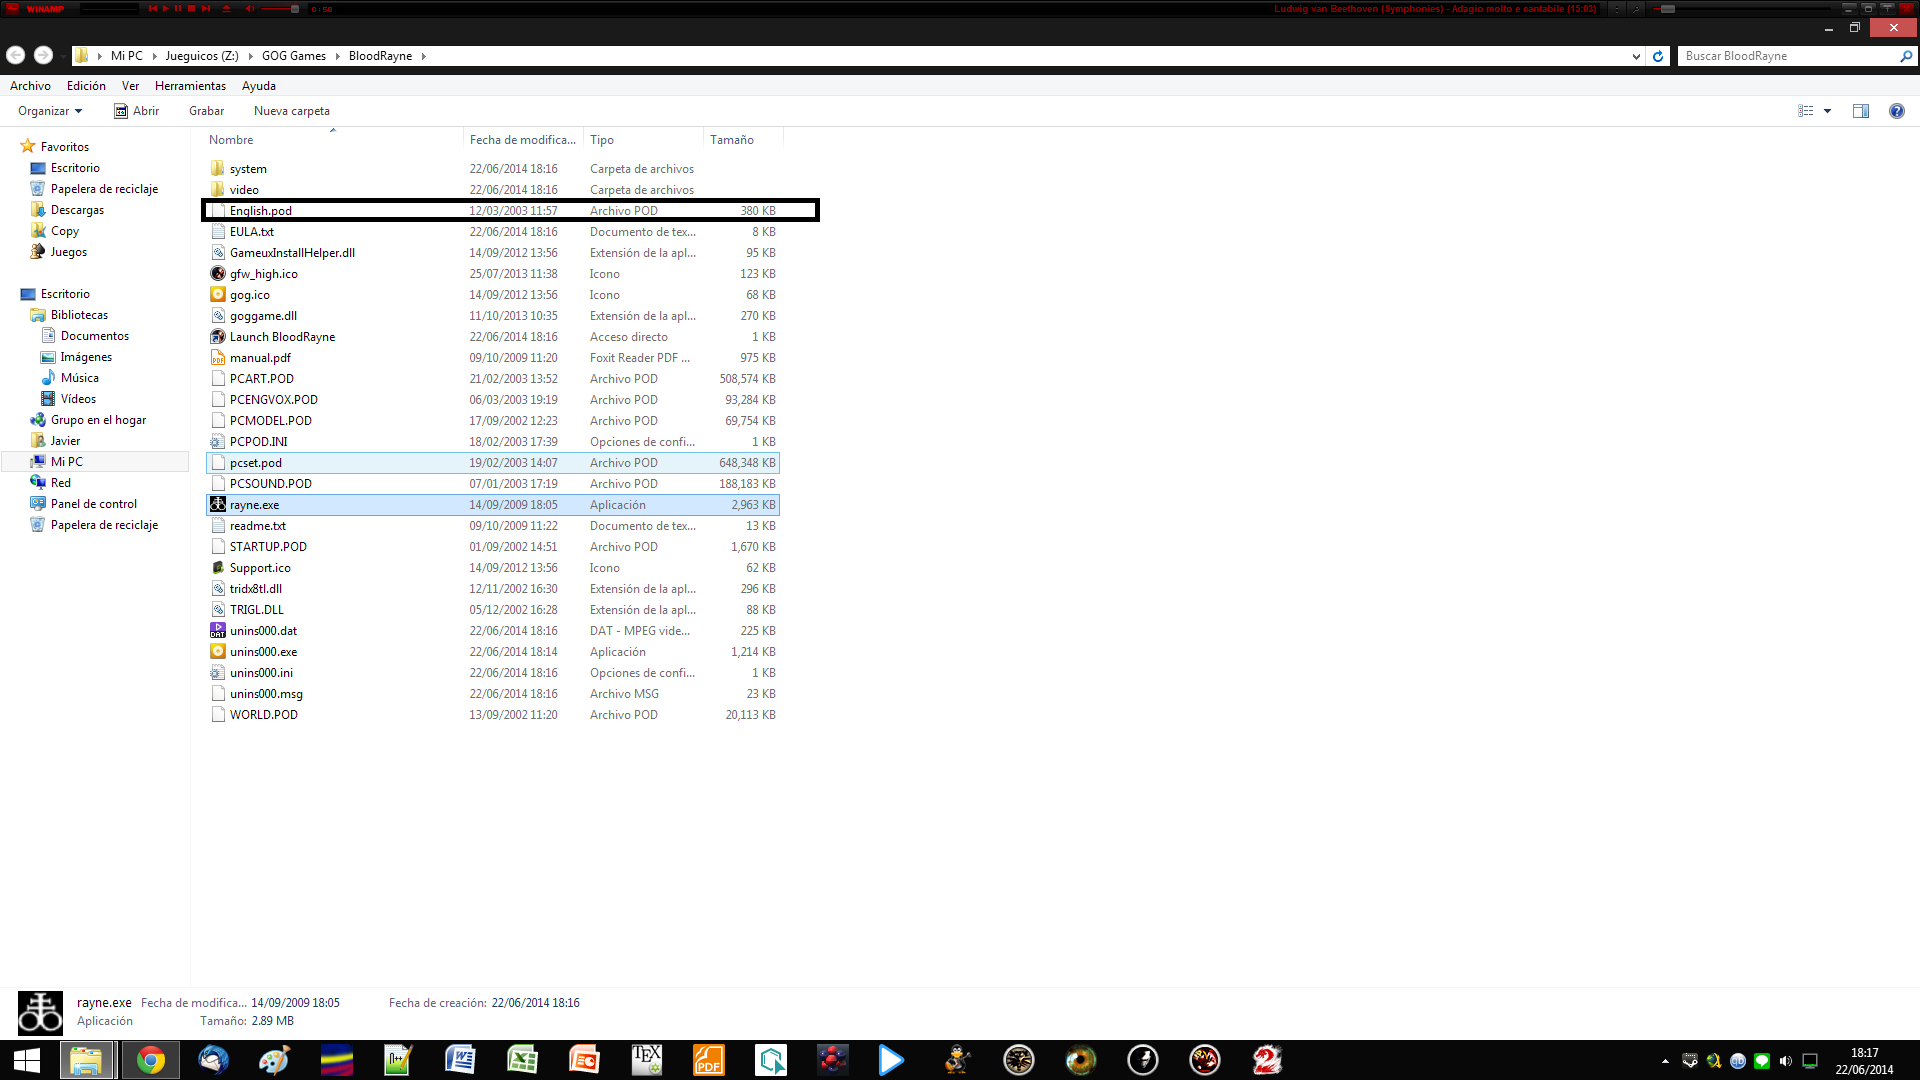Click Winamp eject/open file button
1920x1080 pixels.
pyautogui.click(x=226, y=8)
